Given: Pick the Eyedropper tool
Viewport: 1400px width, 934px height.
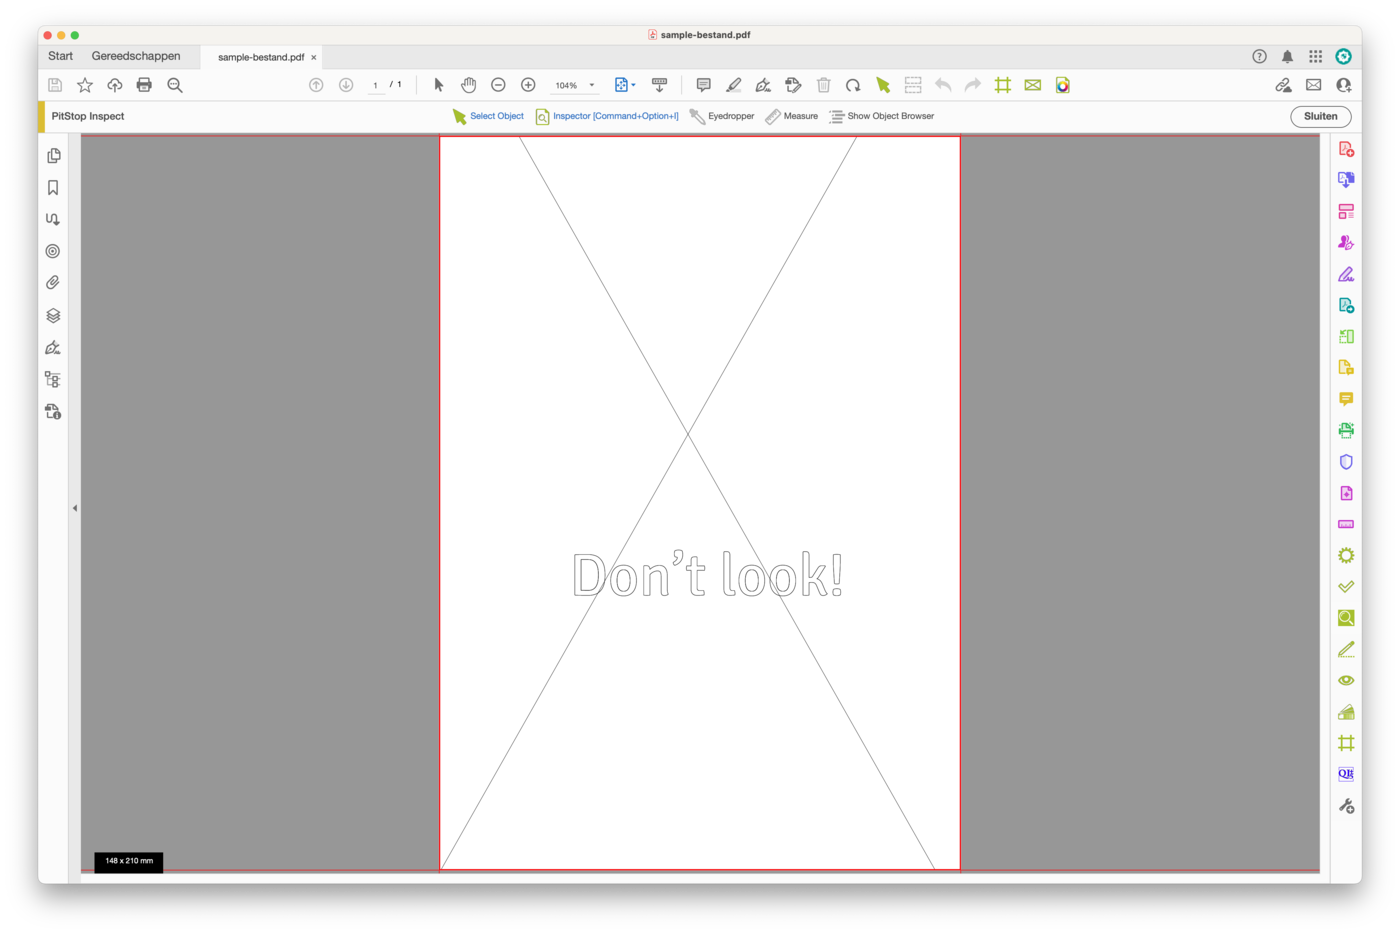Looking at the screenshot, I should (722, 117).
